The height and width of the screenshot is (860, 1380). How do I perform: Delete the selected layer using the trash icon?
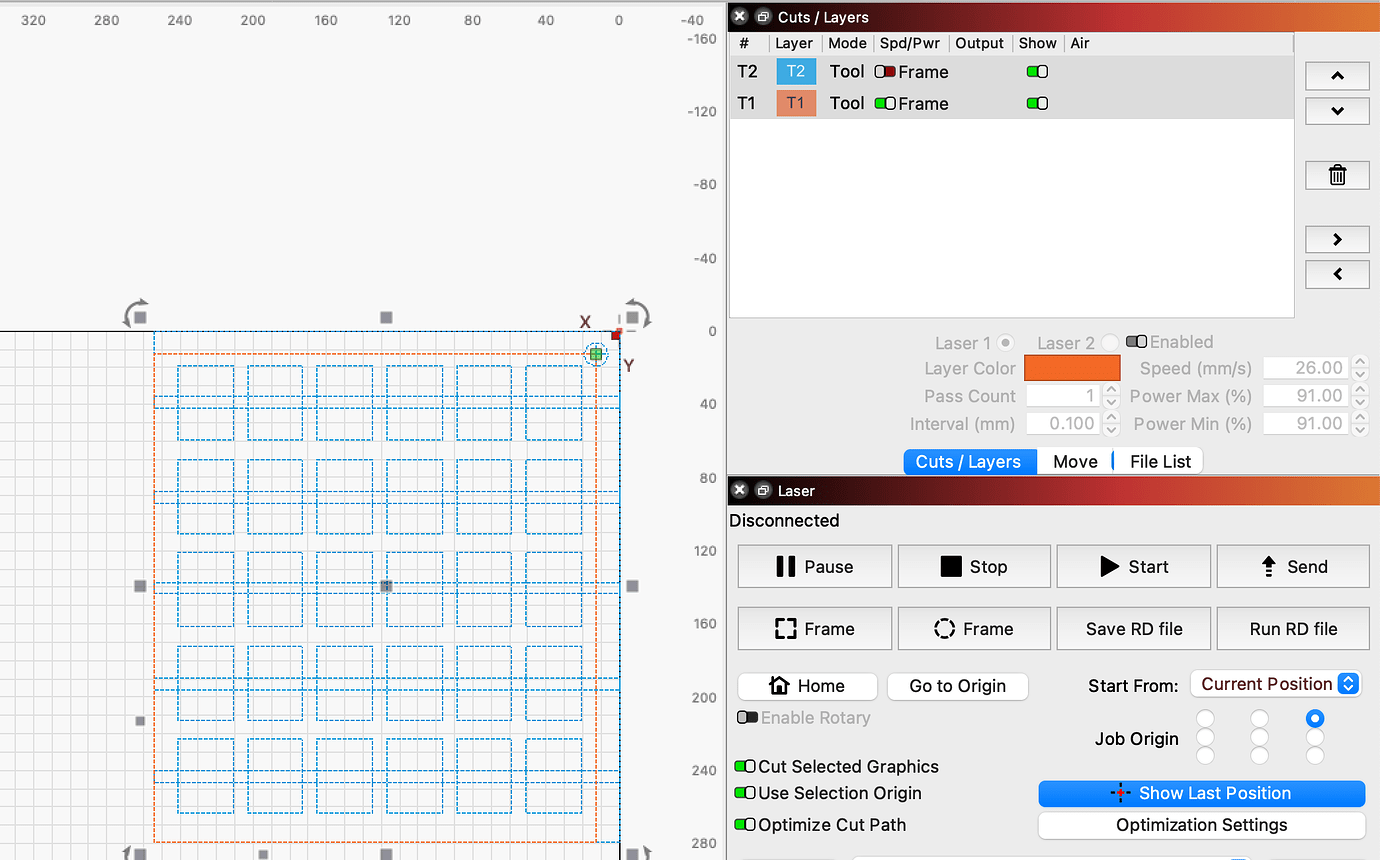point(1337,174)
